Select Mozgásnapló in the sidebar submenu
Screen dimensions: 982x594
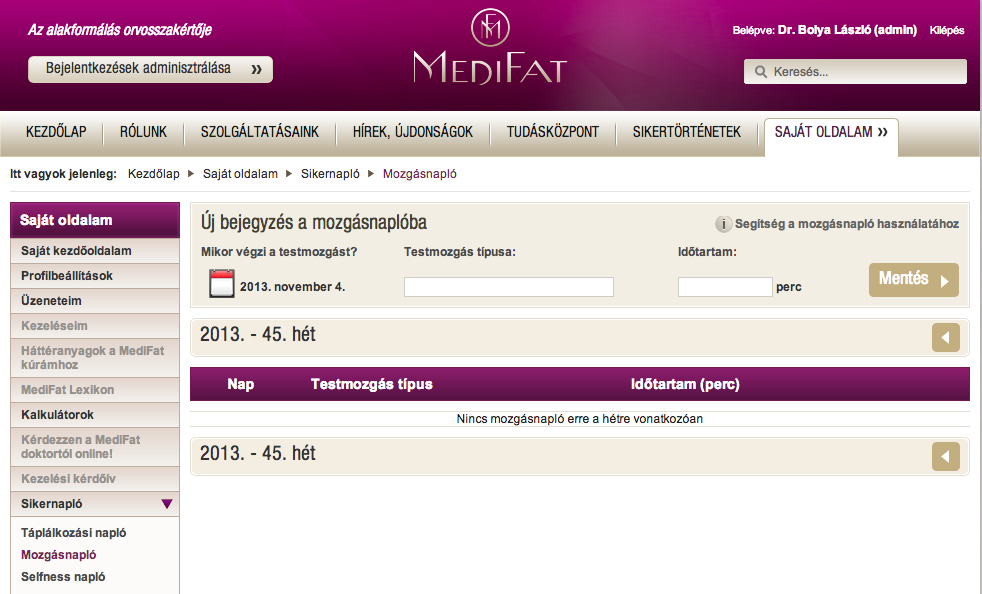point(58,555)
